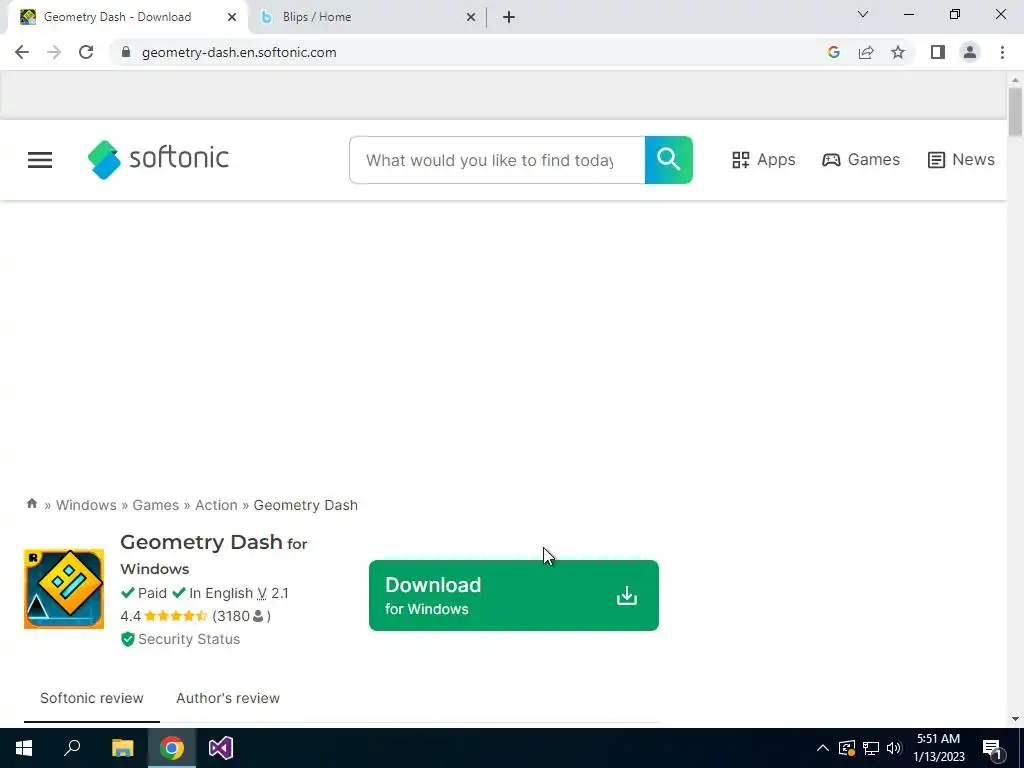
Task: Open the Games menu
Action: tap(861, 160)
